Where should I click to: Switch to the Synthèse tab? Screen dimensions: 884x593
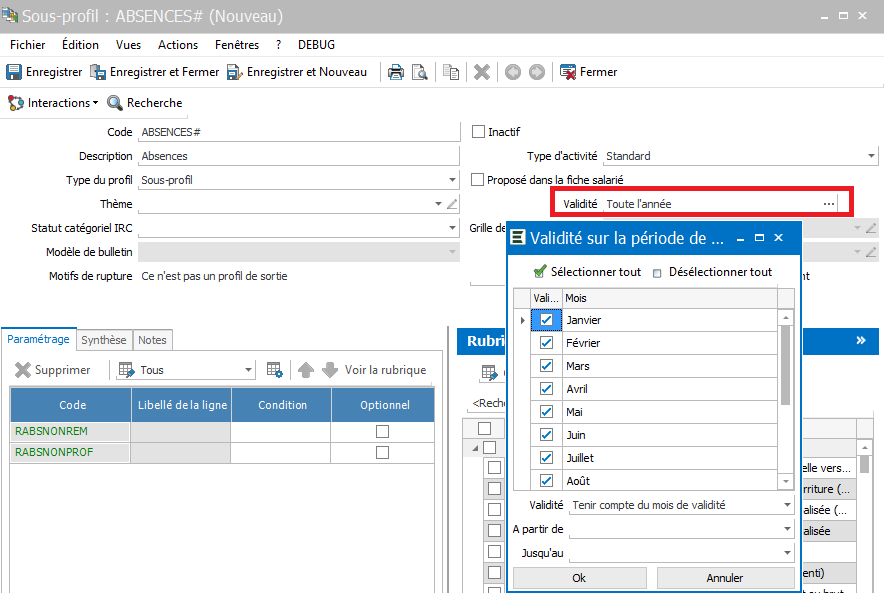104,340
